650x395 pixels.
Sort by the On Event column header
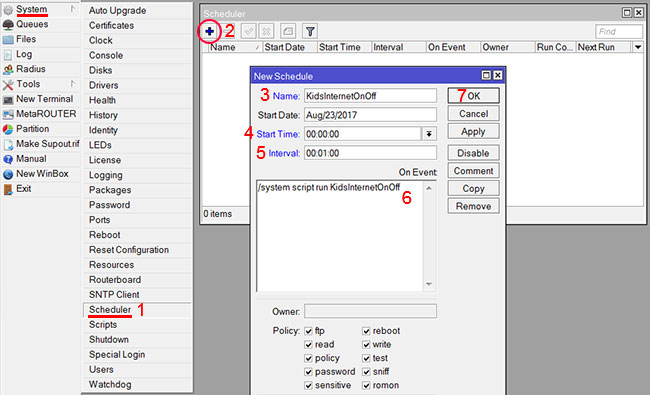point(453,47)
